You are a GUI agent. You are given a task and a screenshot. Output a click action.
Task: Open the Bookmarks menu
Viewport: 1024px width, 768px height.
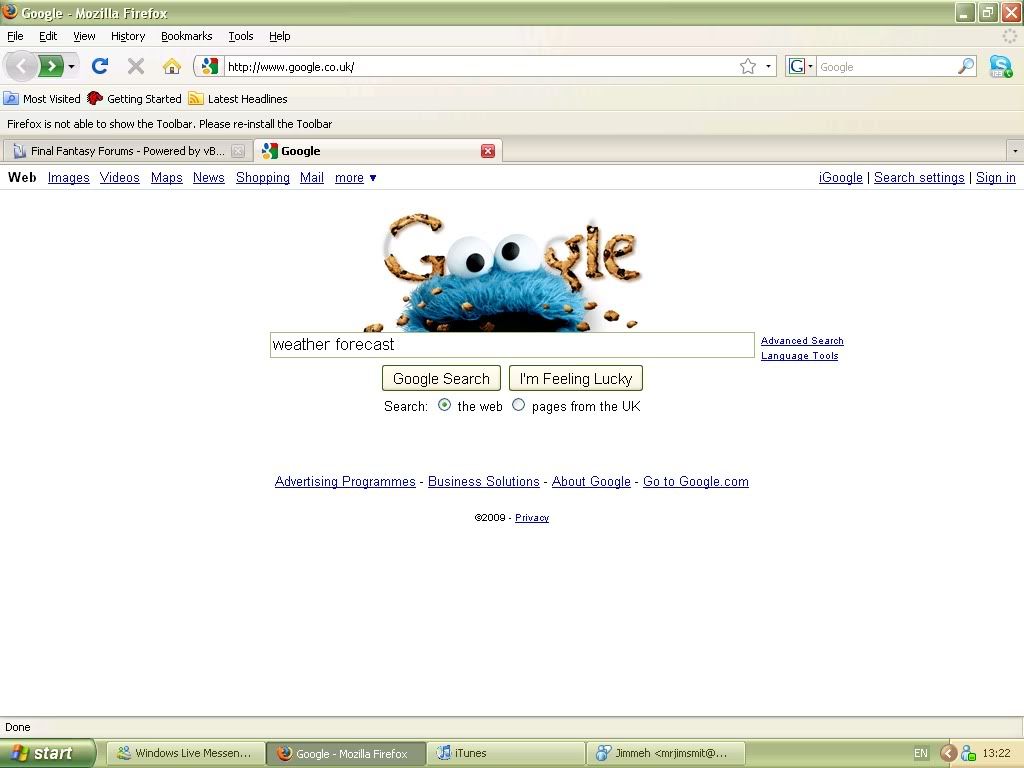pyautogui.click(x=186, y=36)
